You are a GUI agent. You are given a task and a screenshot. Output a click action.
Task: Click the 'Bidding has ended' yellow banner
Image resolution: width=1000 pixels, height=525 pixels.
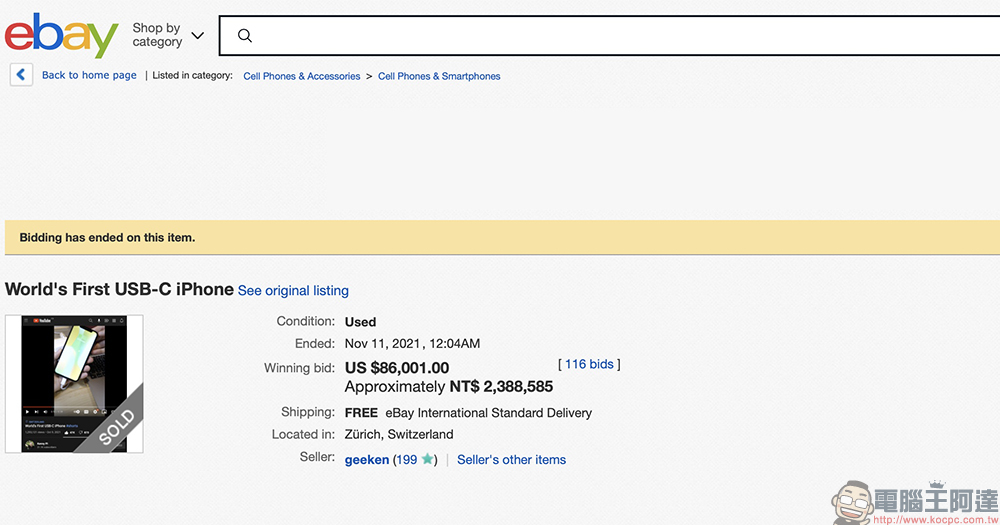click(x=500, y=238)
